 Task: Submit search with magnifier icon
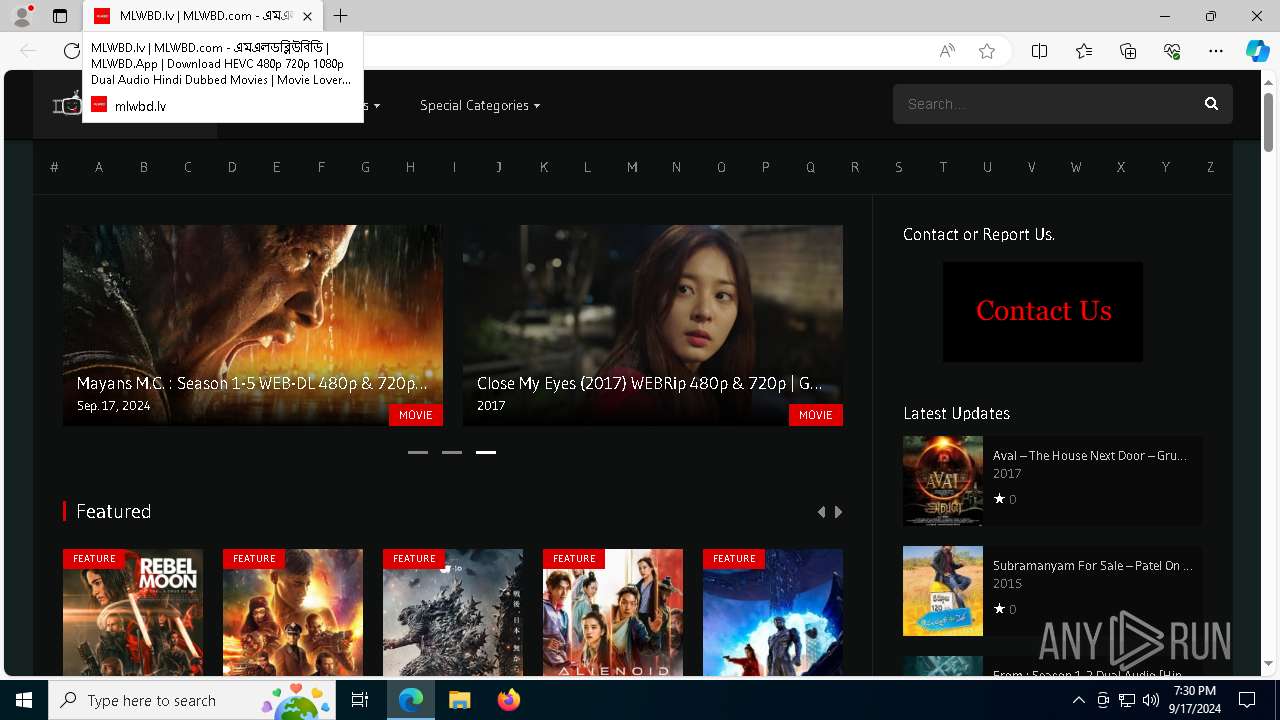pyautogui.click(x=1211, y=104)
